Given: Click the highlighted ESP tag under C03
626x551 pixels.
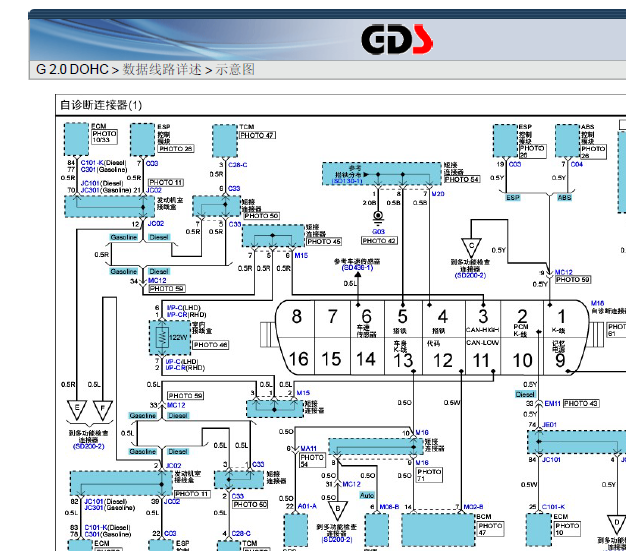Looking at the screenshot, I should coord(513,198).
